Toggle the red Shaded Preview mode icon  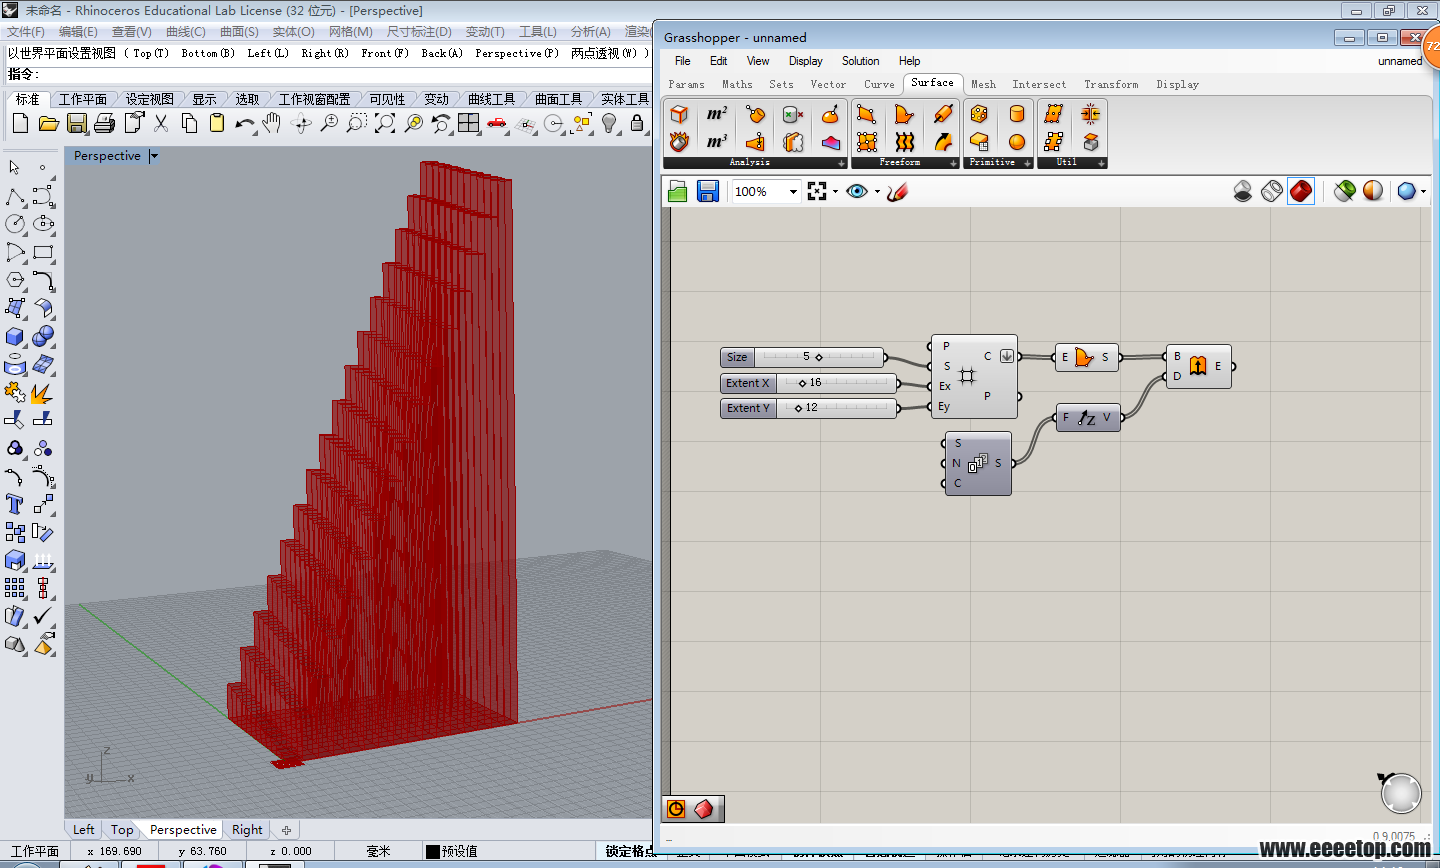click(x=1301, y=191)
